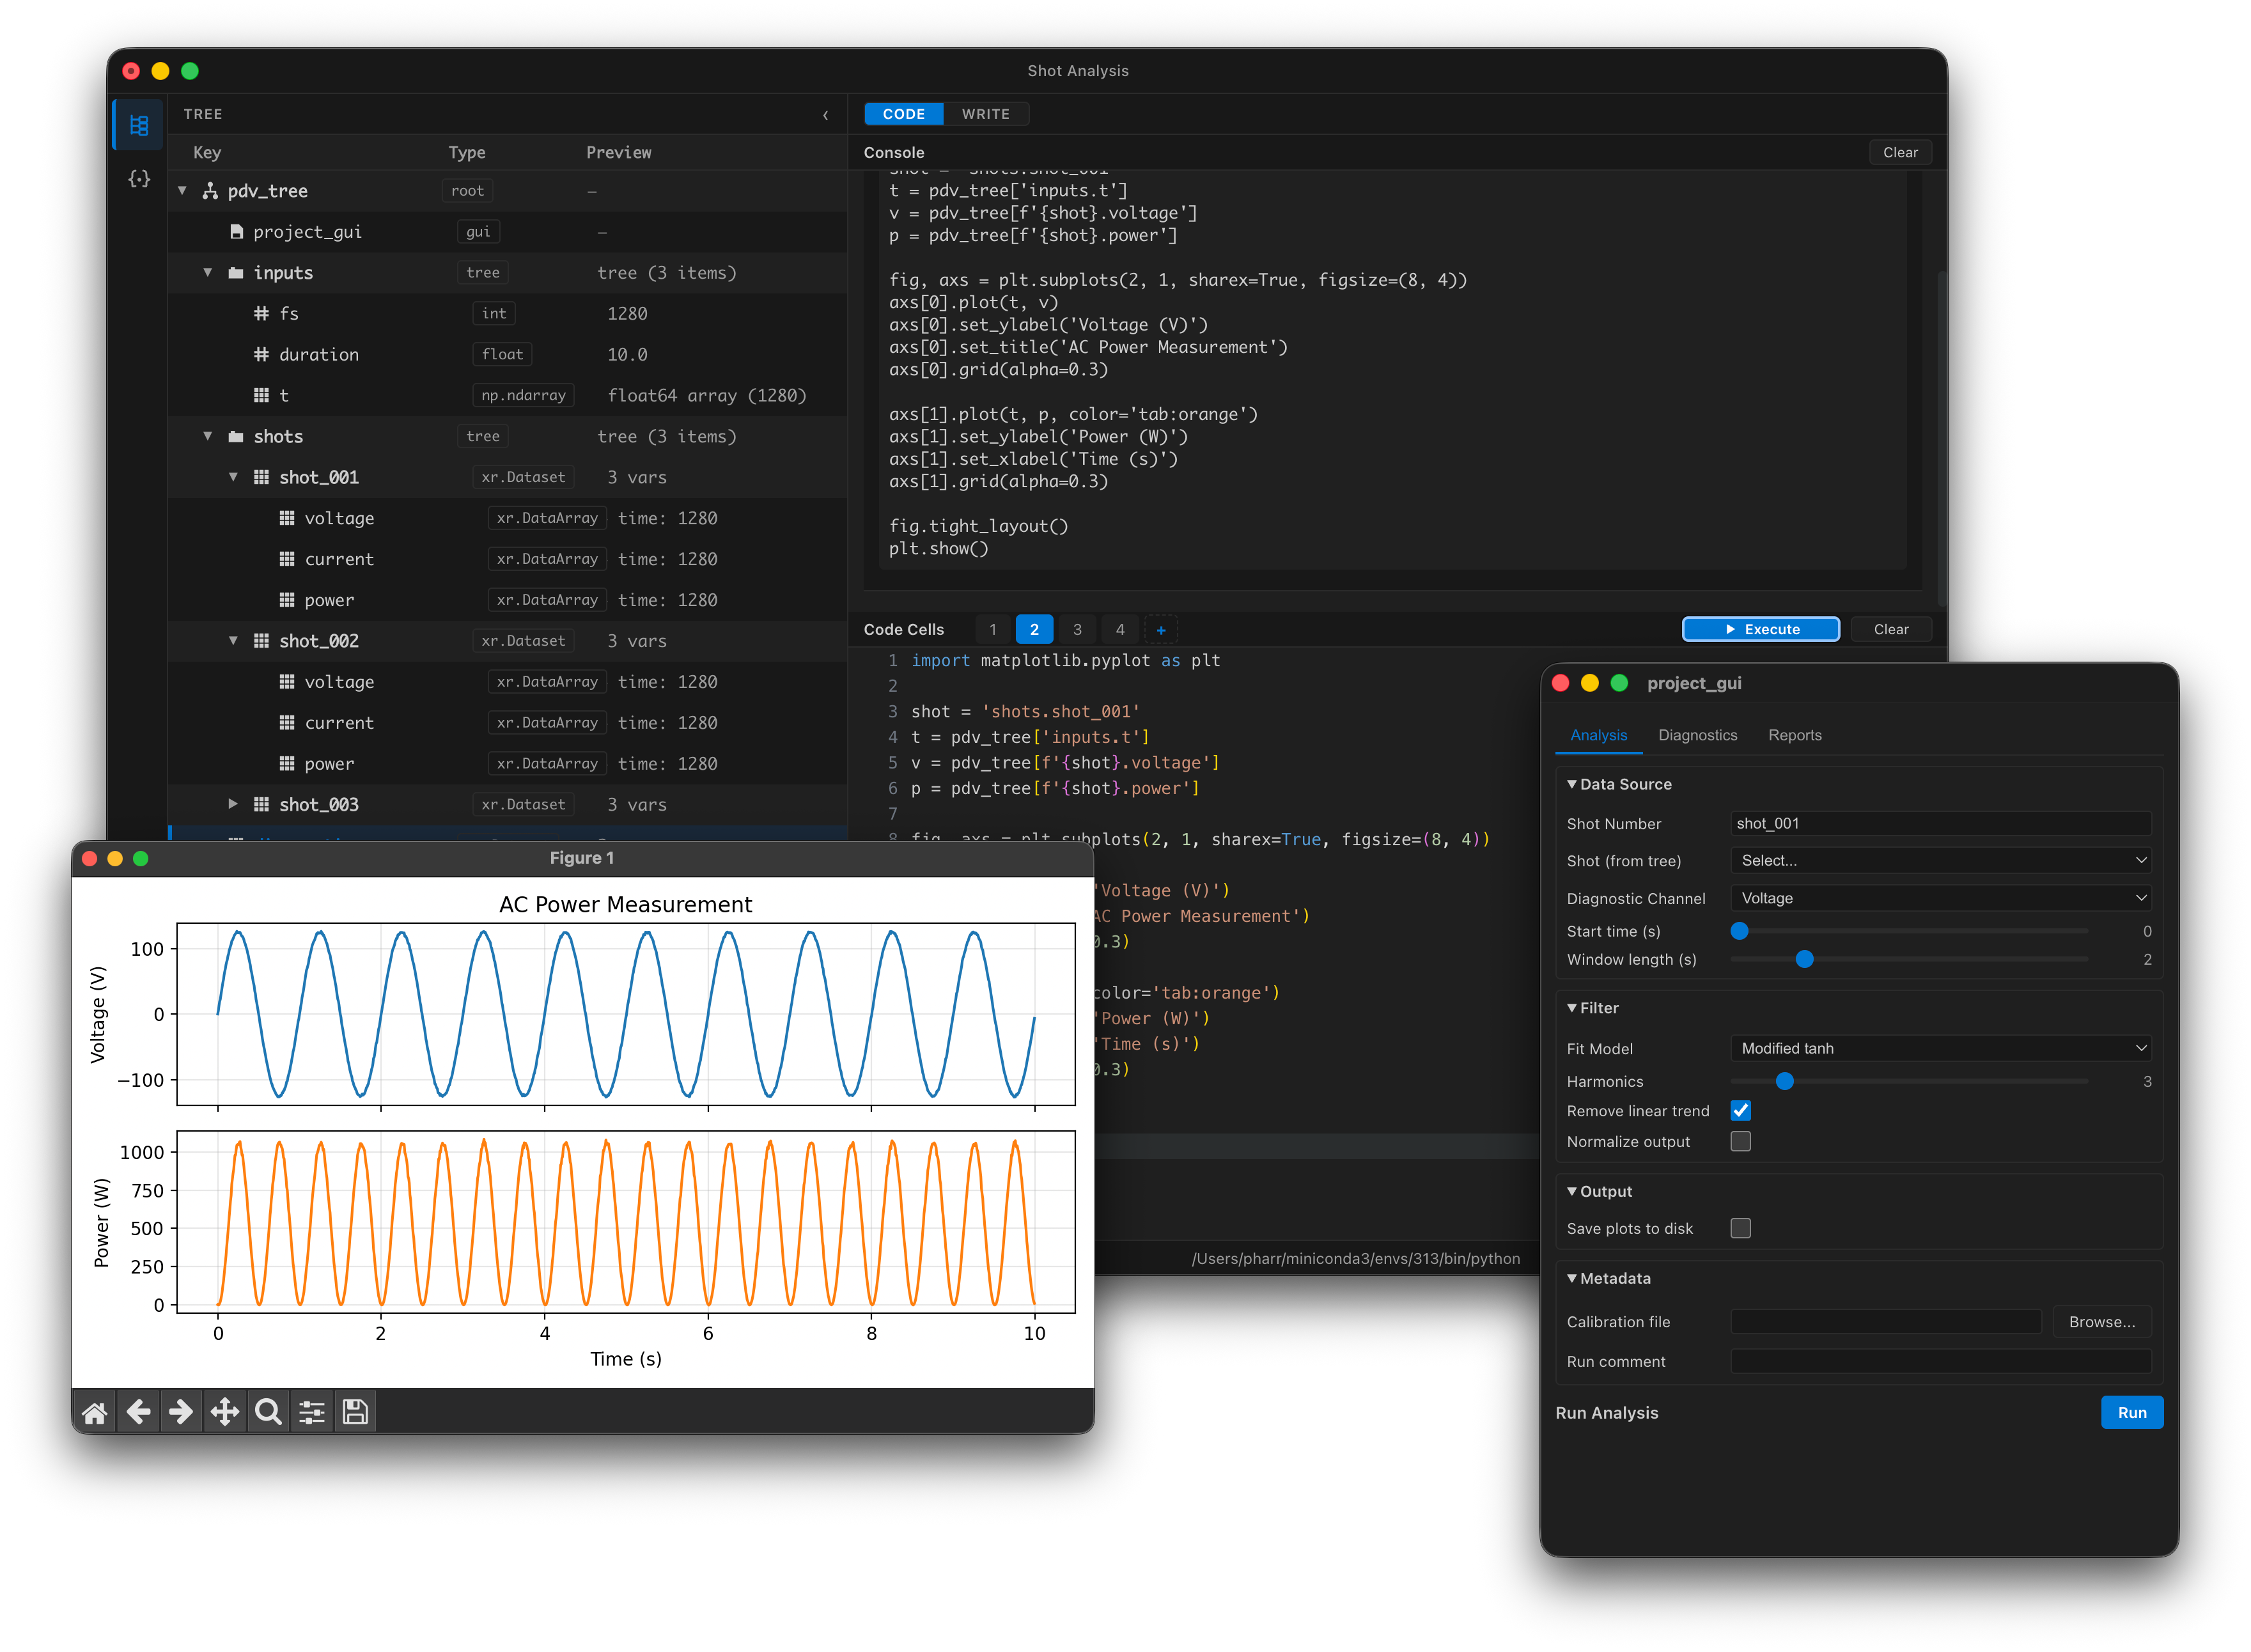Click the Harmonics slider handle
Viewport: 2251px width, 1652px height.
1785,1082
